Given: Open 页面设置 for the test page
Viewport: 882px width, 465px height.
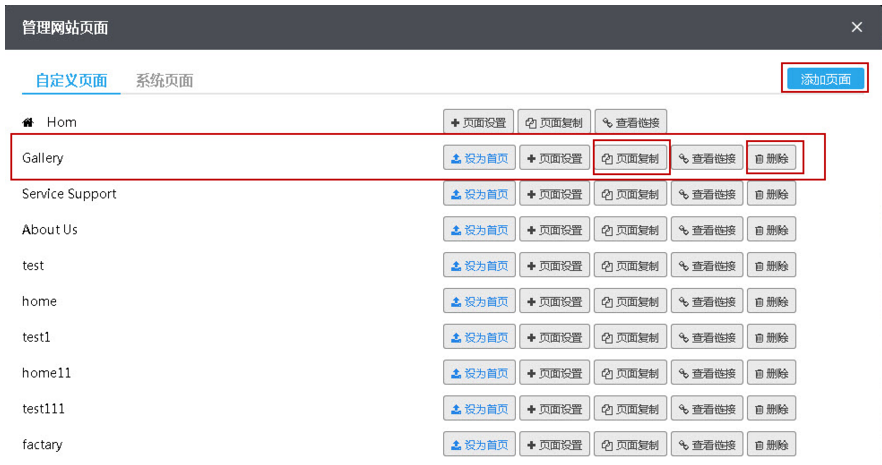Looking at the screenshot, I should pos(555,266).
